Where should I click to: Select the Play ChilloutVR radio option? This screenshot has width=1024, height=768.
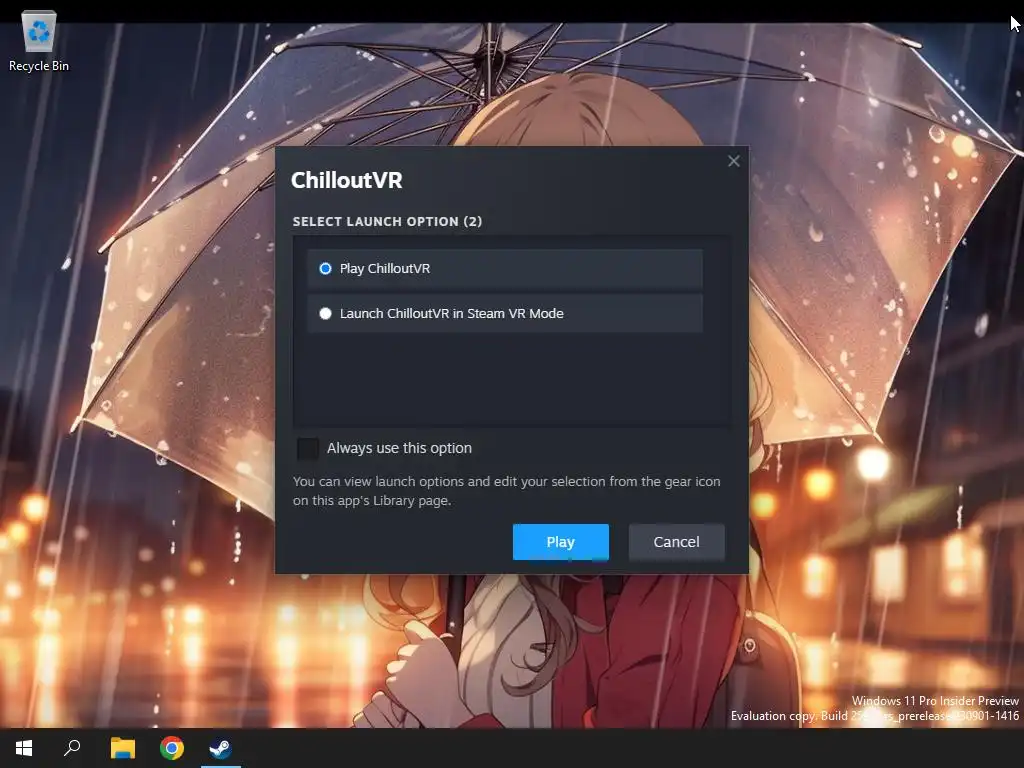tap(505, 268)
